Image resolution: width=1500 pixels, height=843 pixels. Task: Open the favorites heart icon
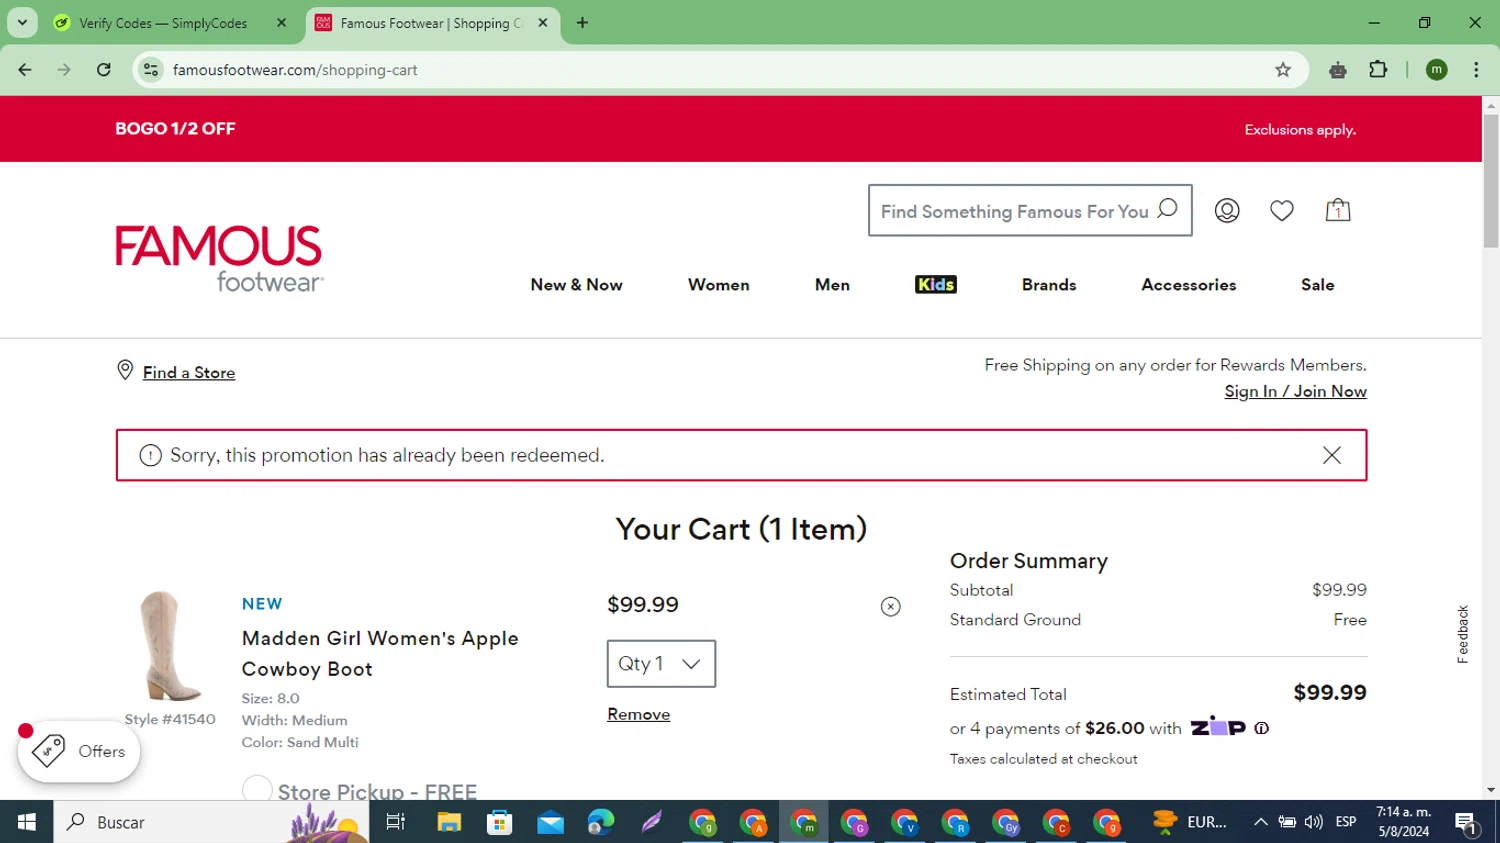1282,210
